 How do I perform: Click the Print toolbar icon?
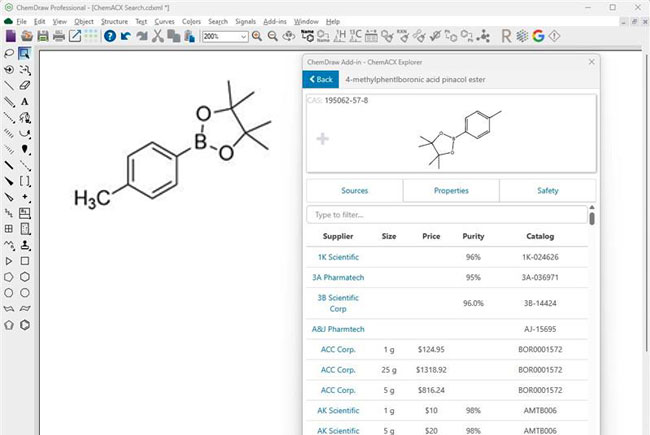pyautogui.click(x=59, y=36)
